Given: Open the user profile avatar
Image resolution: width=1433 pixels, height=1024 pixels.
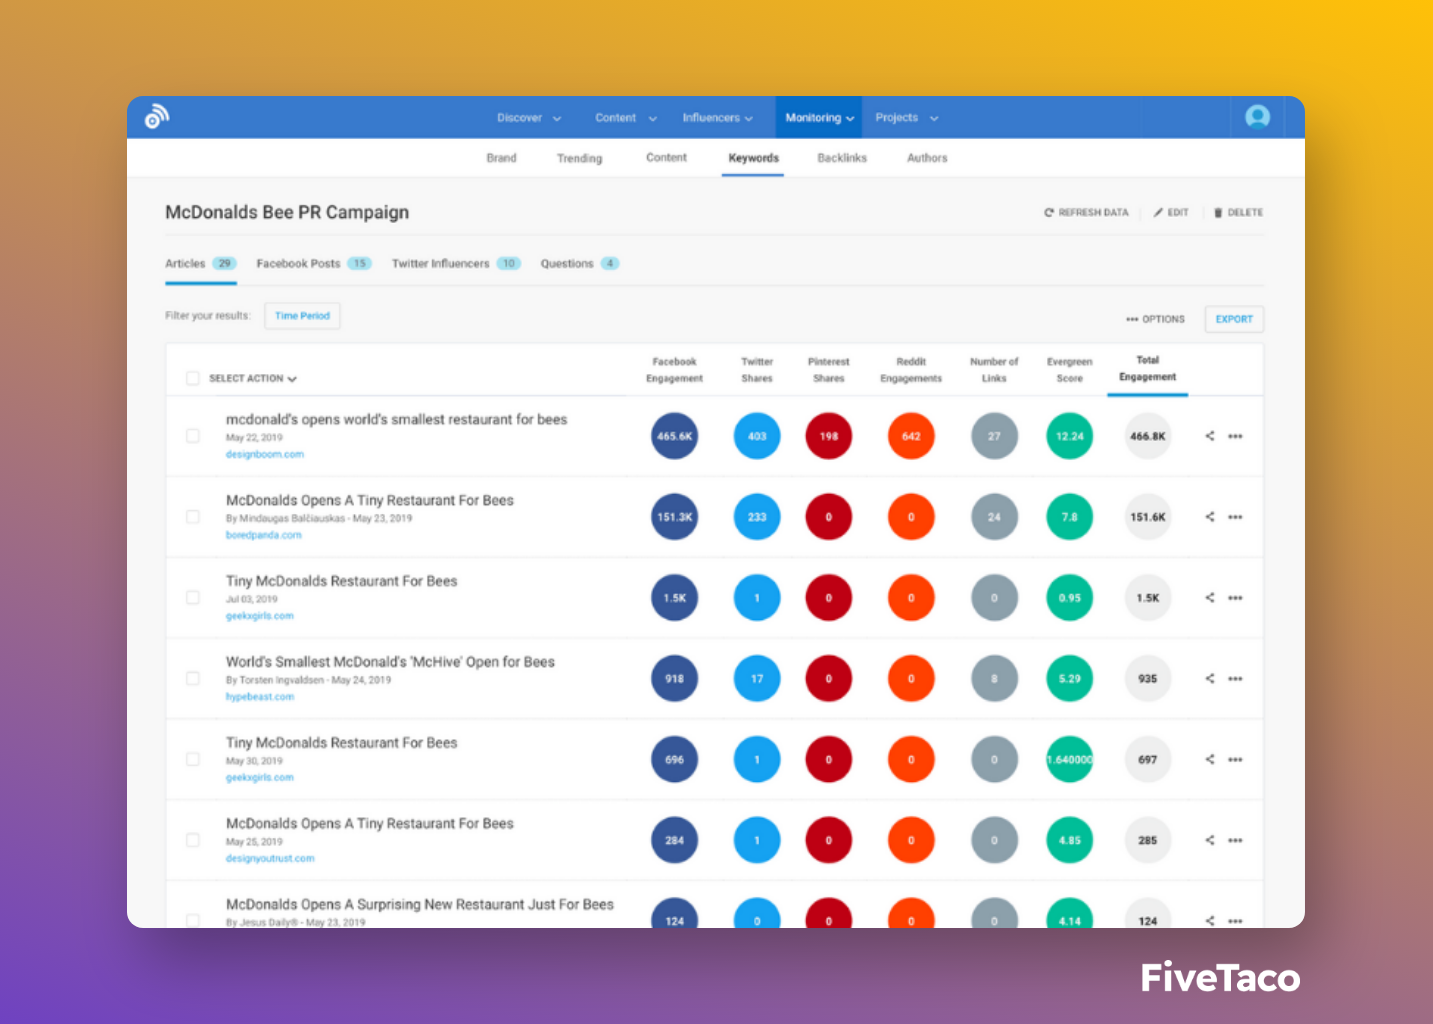Looking at the screenshot, I should click(1257, 117).
